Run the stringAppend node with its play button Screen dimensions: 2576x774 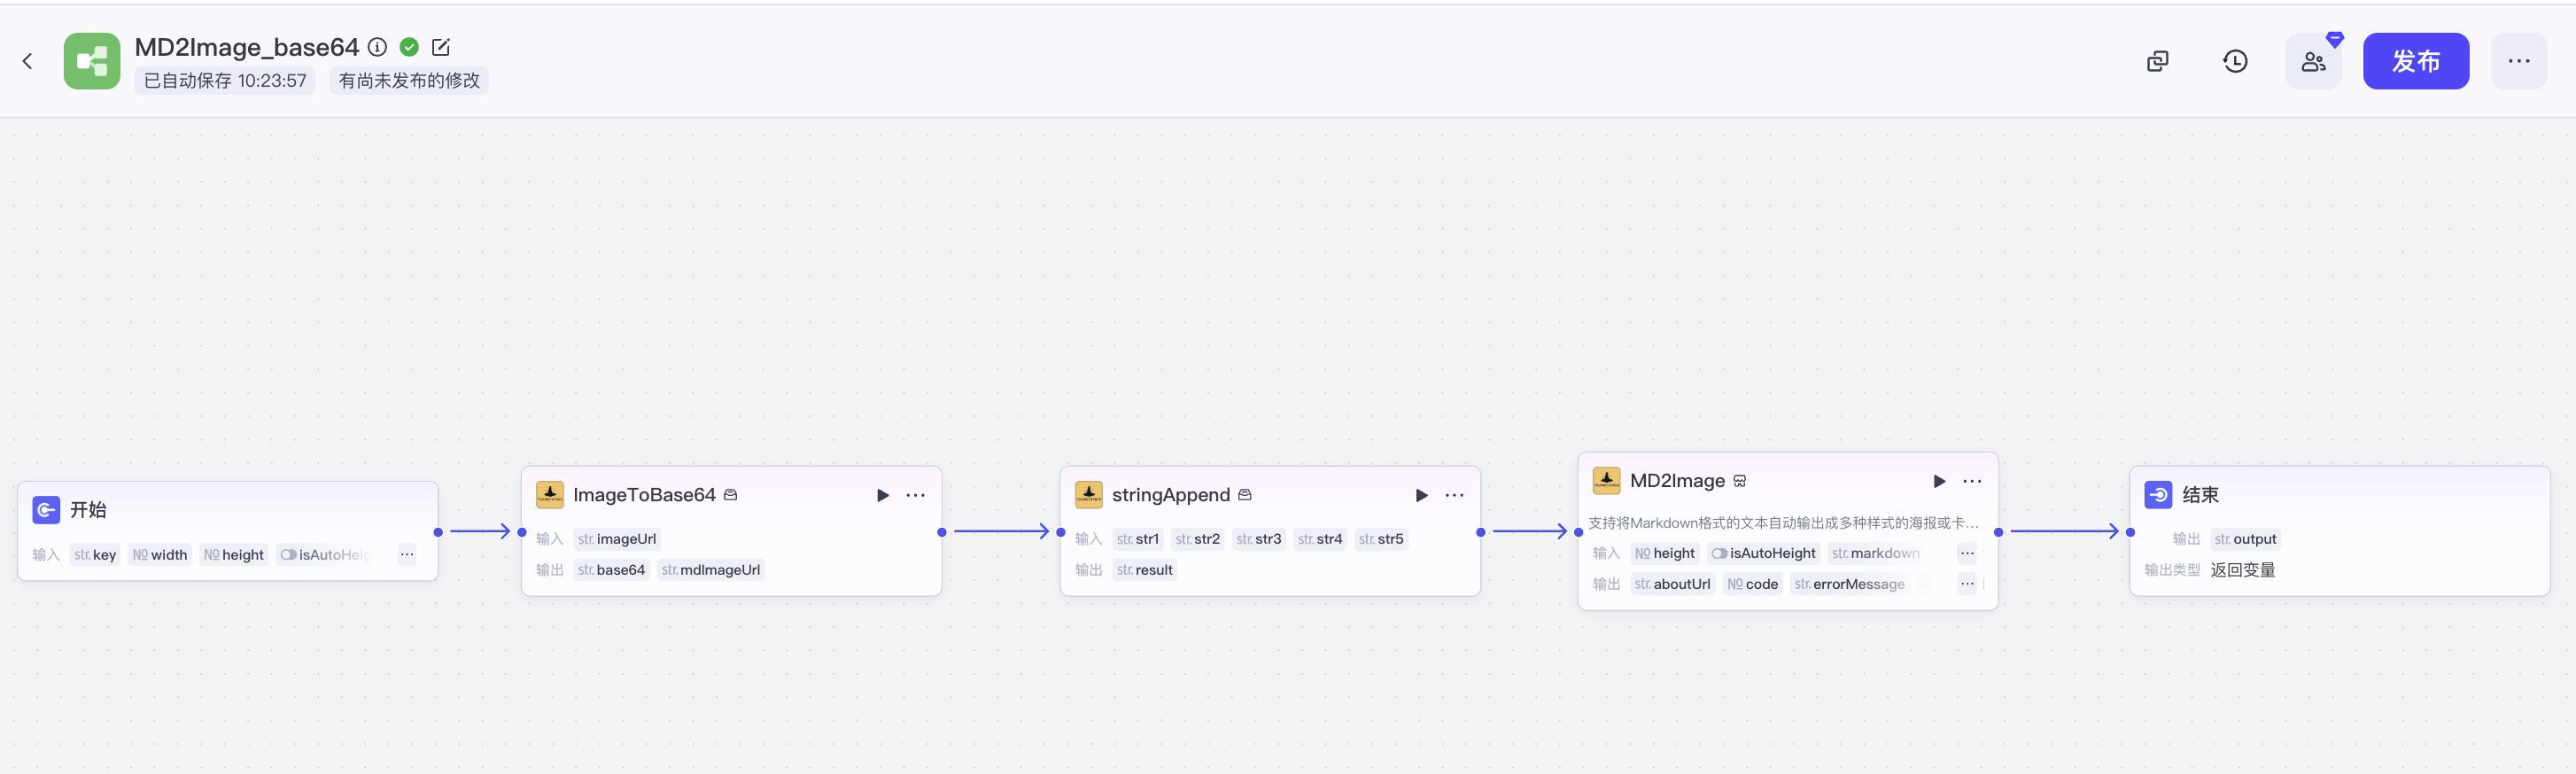(1421, 495)
